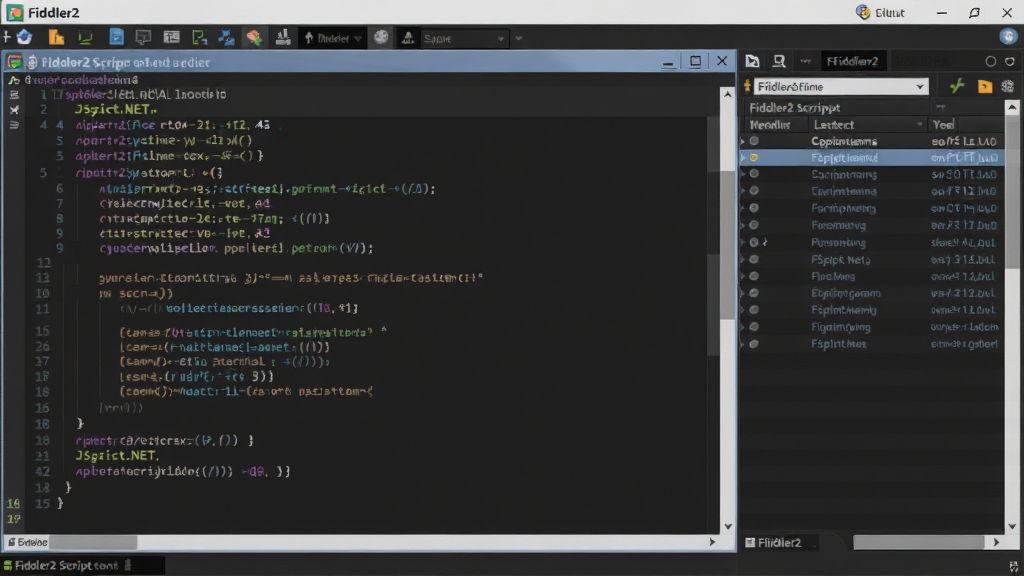Click the script list horizontal scrollbar thumb
1024x576 pixels.
point(919,543)
